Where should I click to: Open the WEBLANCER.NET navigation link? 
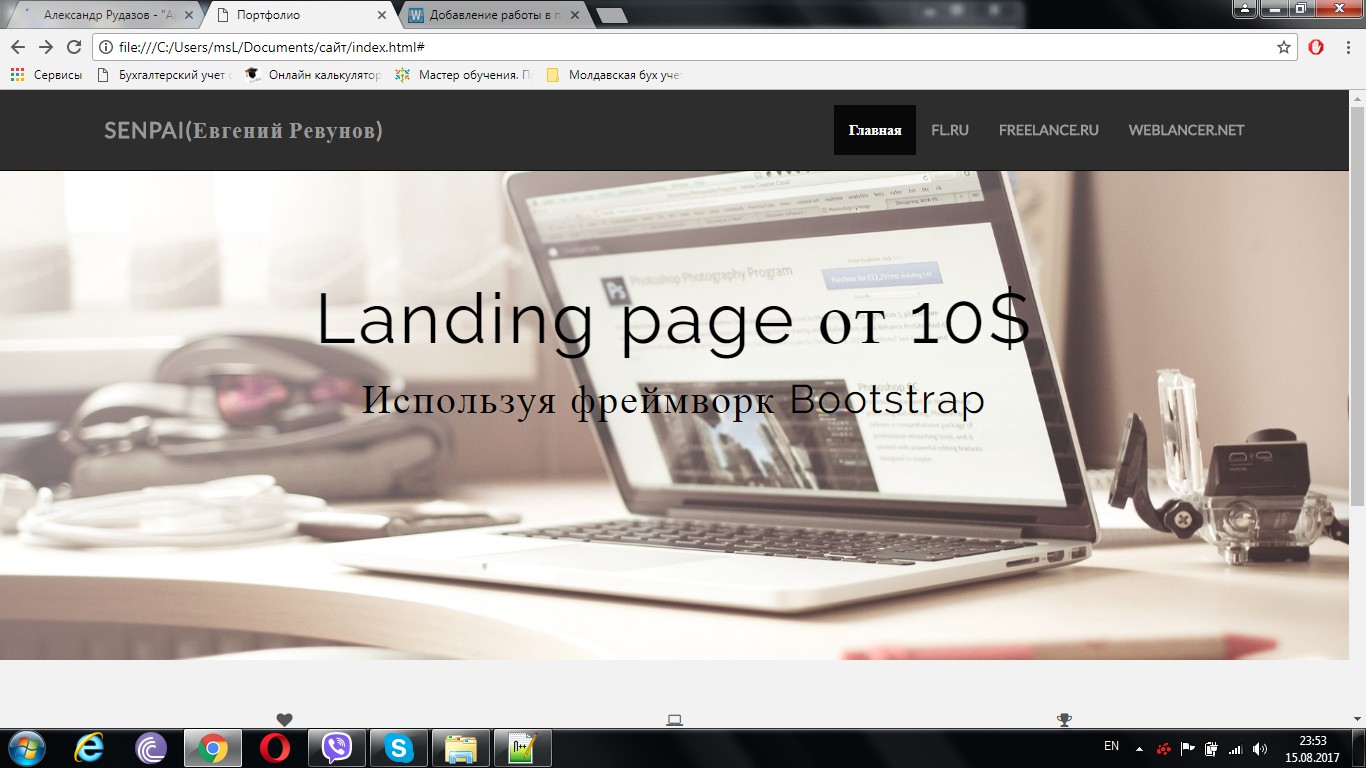click(x=1186, y=130)
